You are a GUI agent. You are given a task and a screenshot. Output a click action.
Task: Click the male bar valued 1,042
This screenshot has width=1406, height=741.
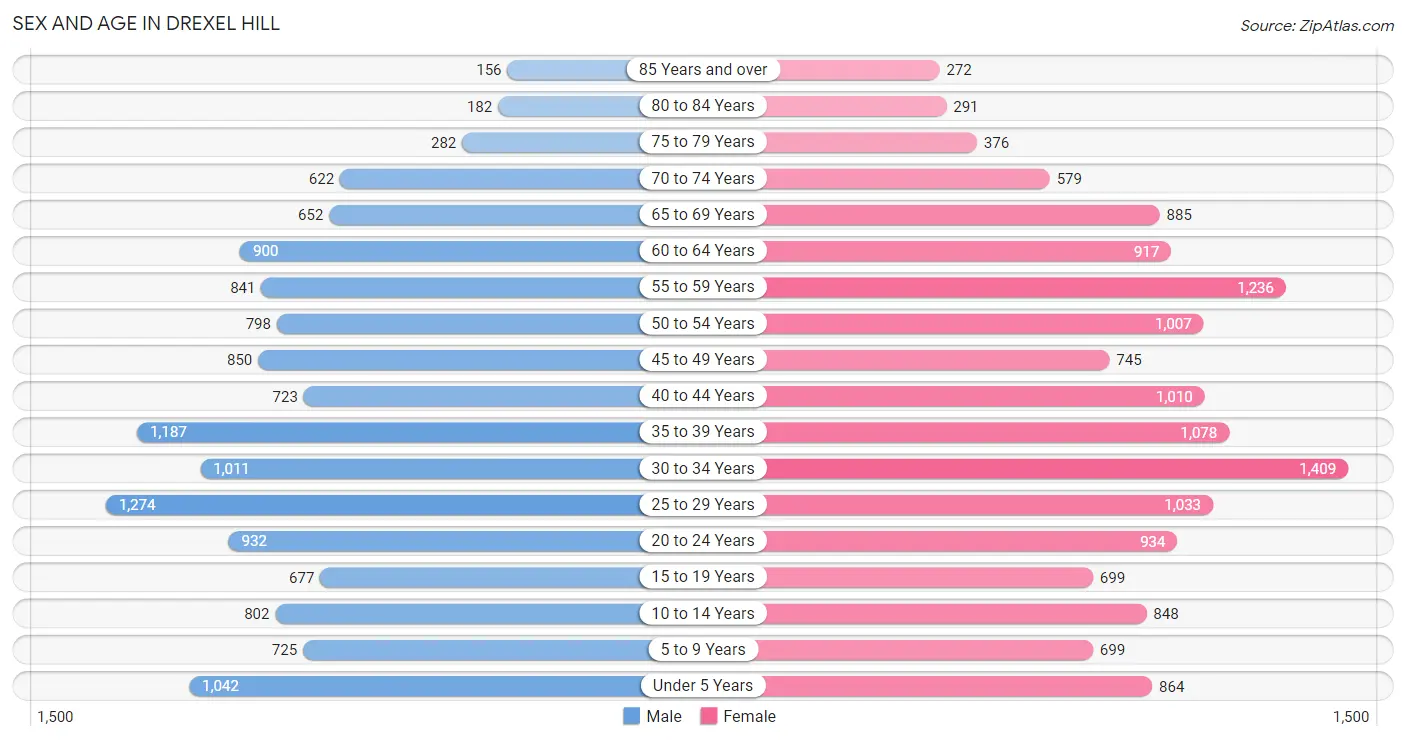click(415, 685)
